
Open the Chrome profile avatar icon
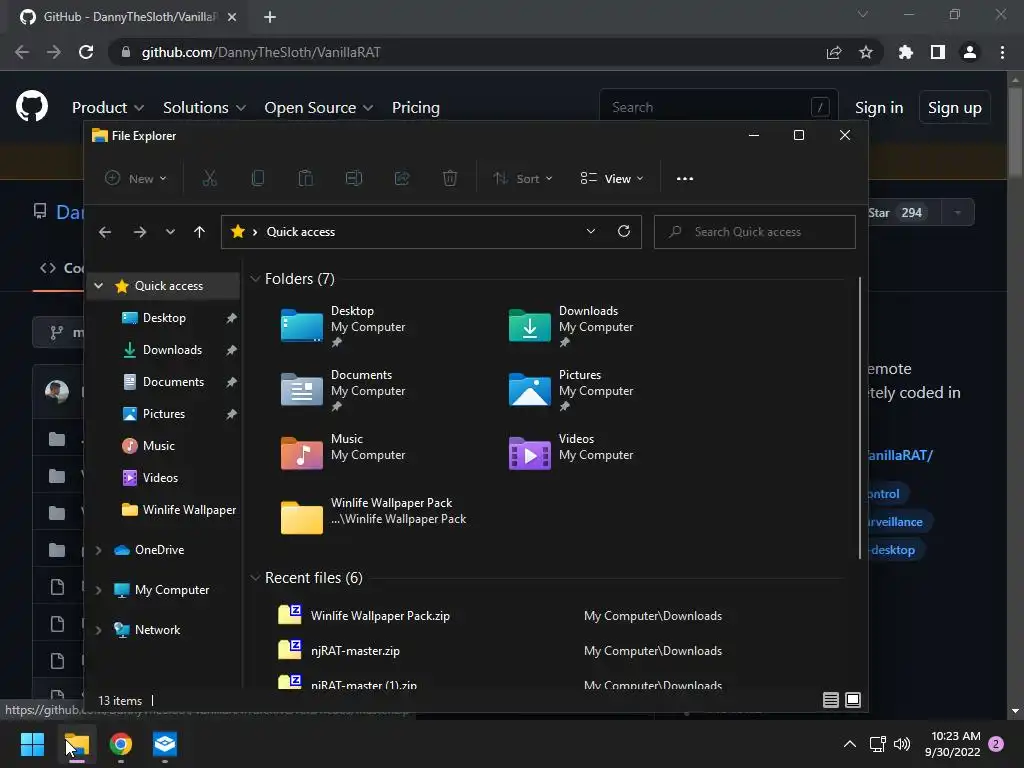(970, 52)
